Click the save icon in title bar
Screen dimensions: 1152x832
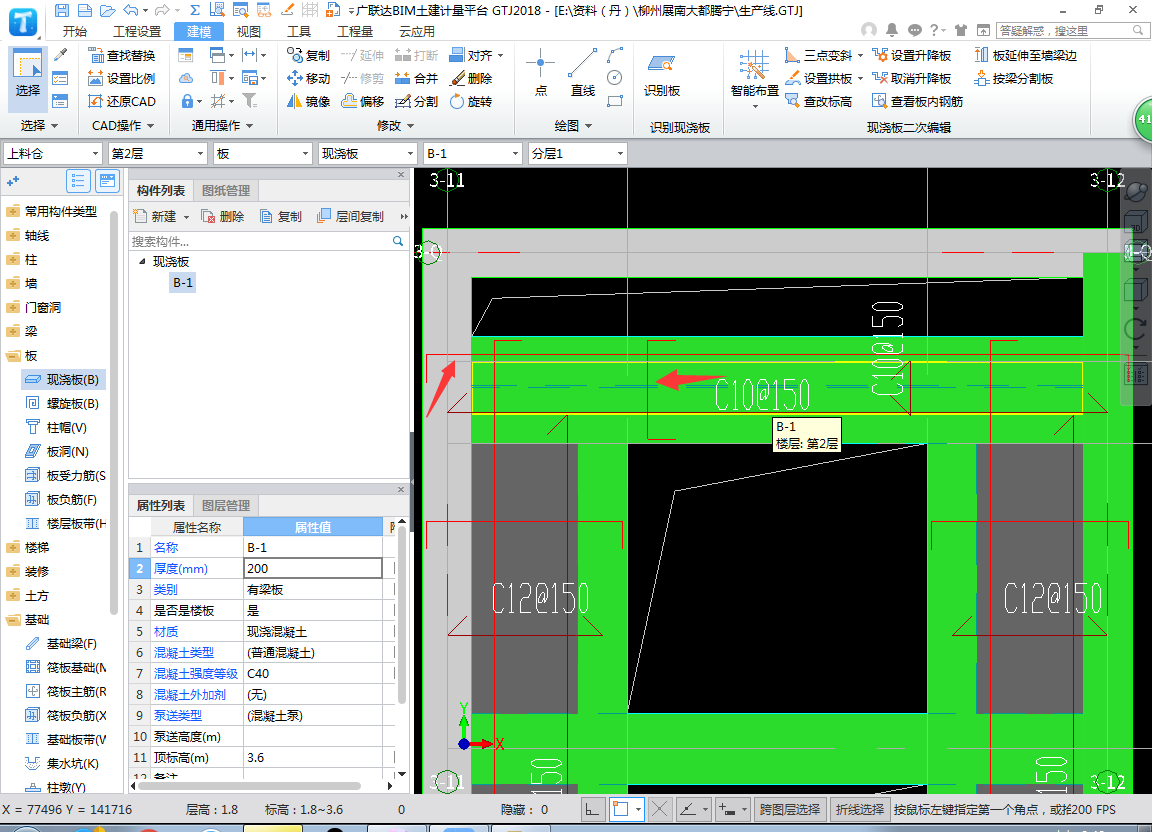point(62,10)
